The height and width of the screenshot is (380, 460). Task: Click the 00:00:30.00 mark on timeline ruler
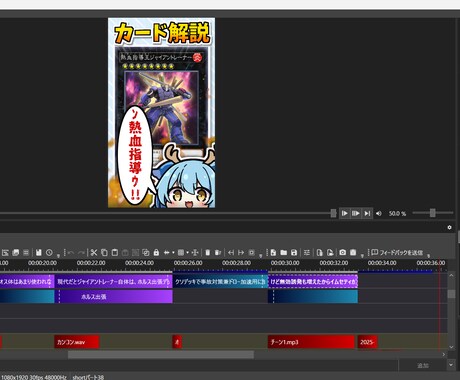[285, 263]
